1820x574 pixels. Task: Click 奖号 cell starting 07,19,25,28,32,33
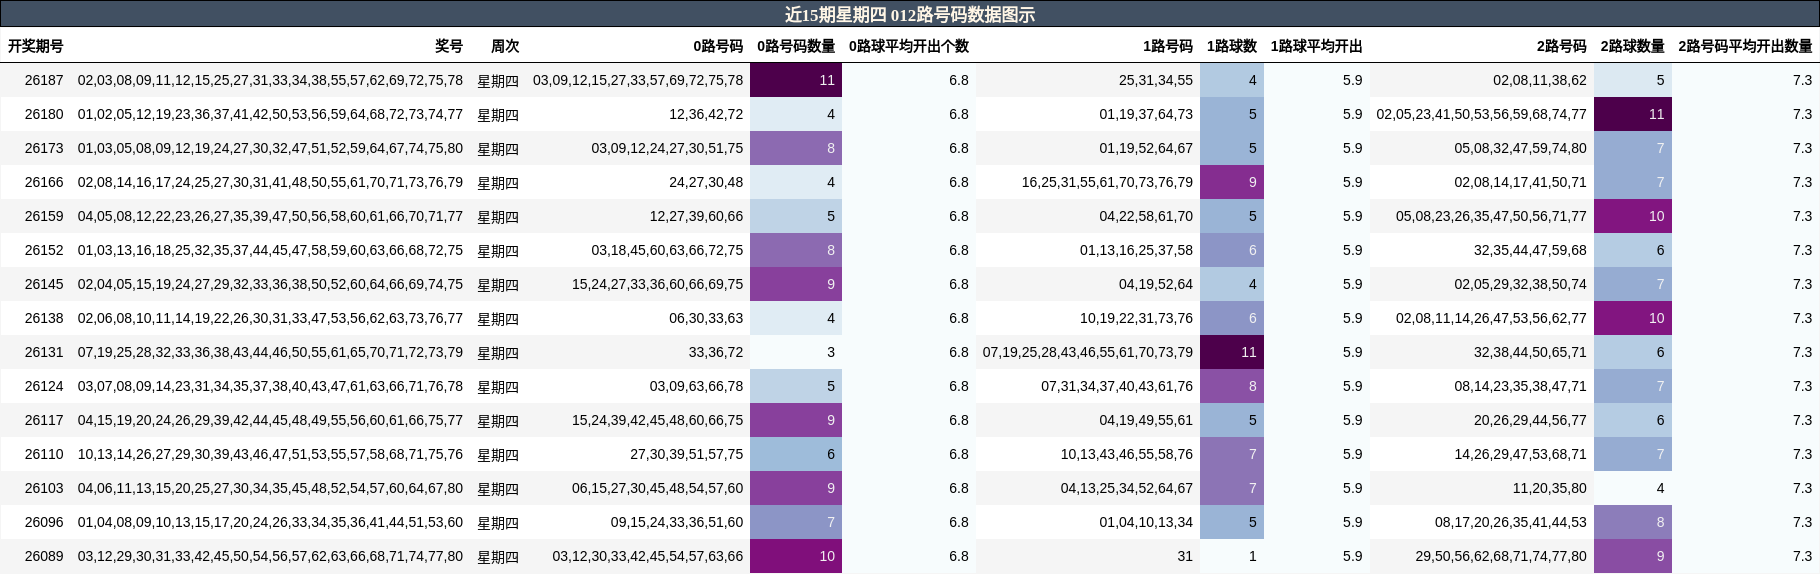coord(270,352)
